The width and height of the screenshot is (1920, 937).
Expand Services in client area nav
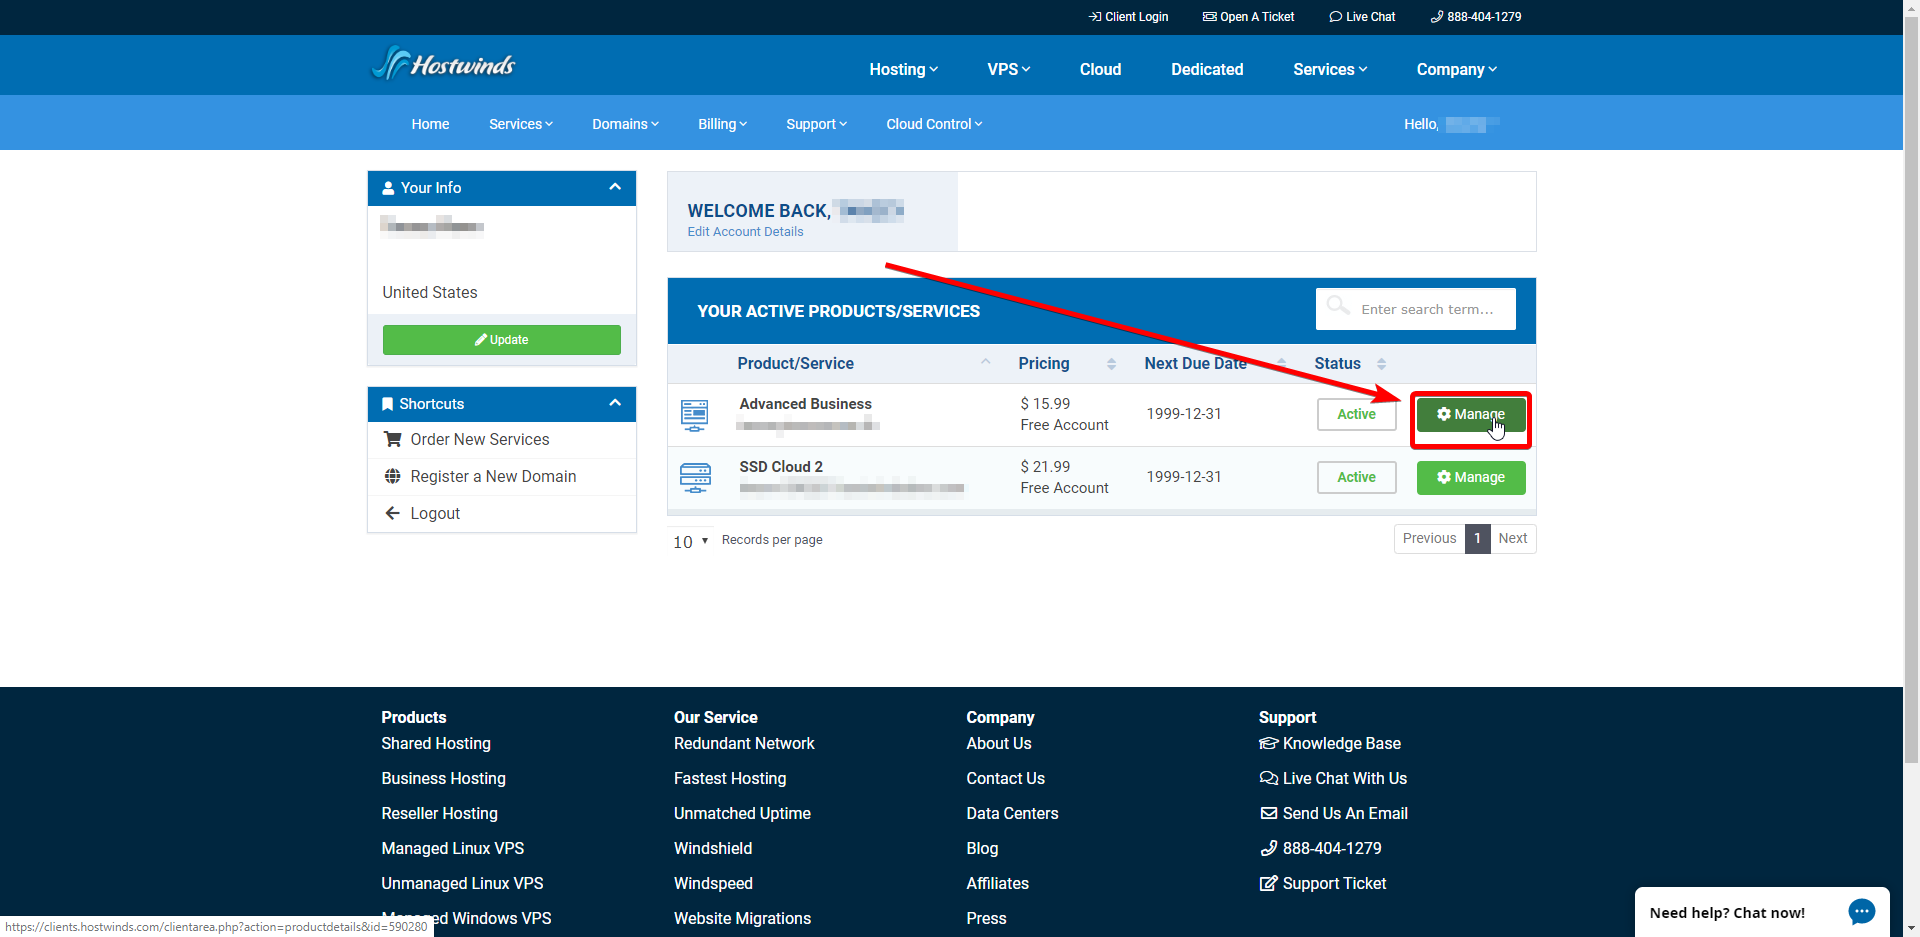(520, 124)
